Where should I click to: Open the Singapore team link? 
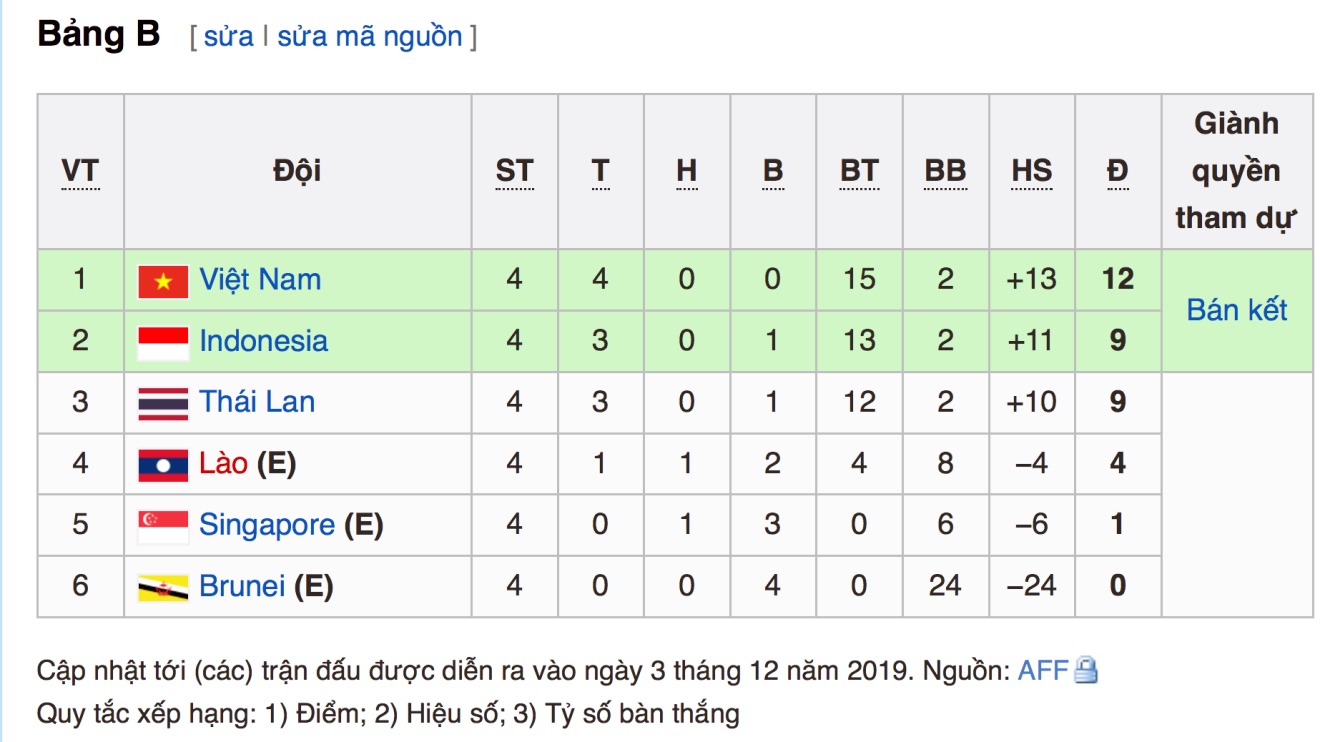click(x=267, y=524)
